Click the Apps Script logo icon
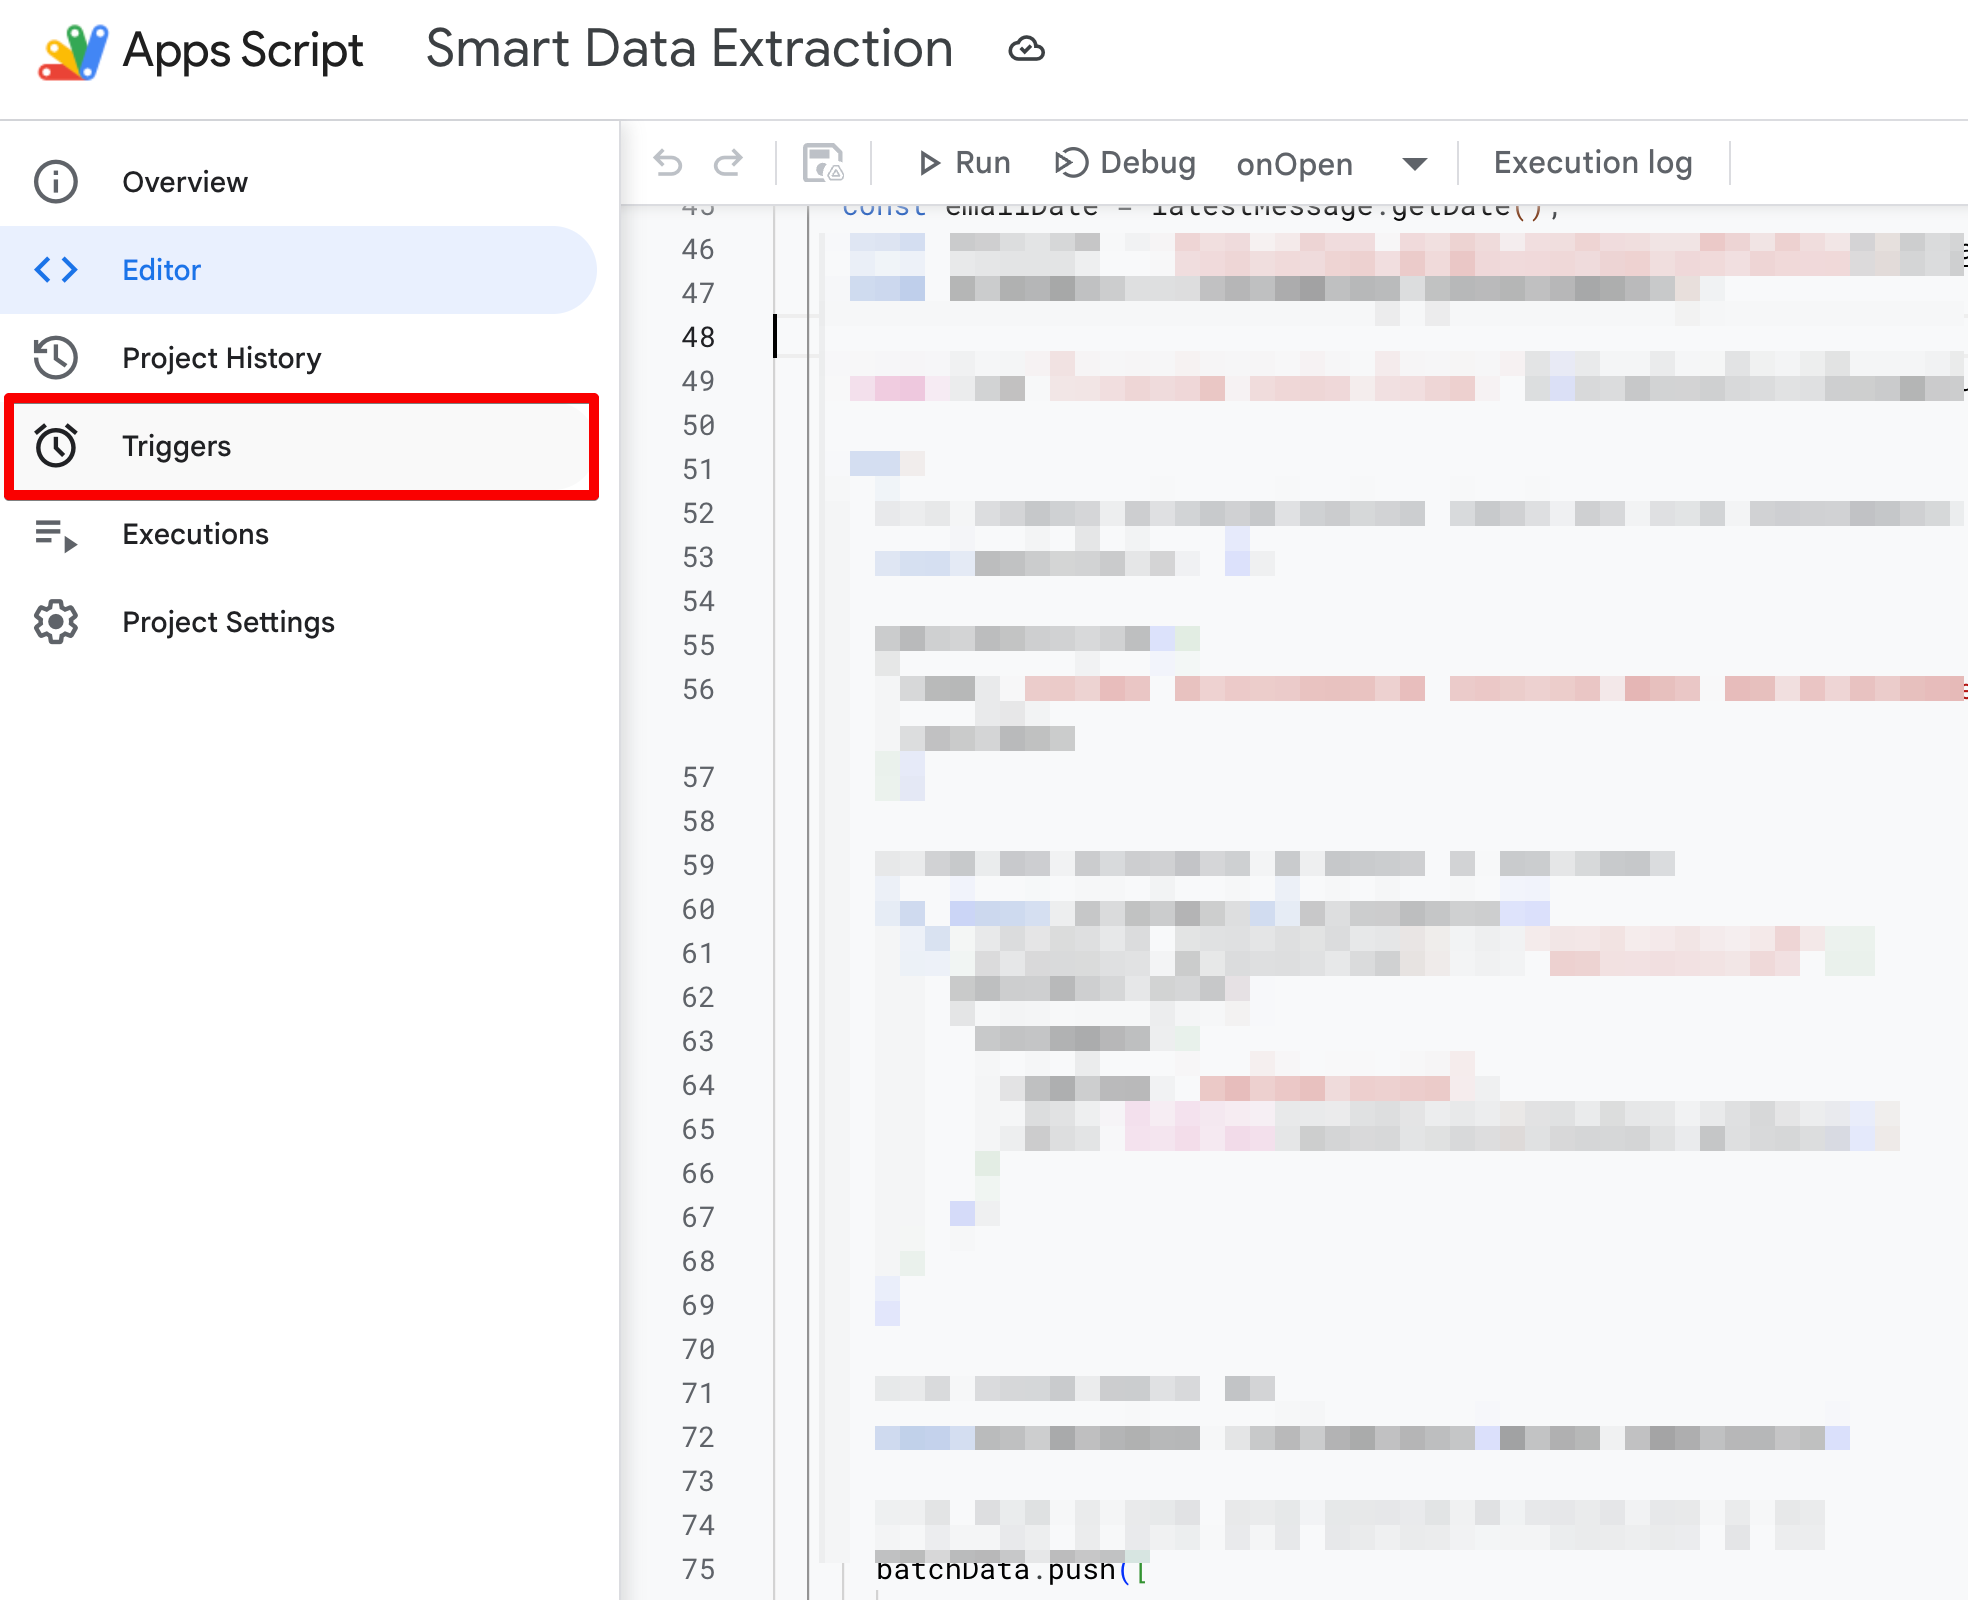 72,51
